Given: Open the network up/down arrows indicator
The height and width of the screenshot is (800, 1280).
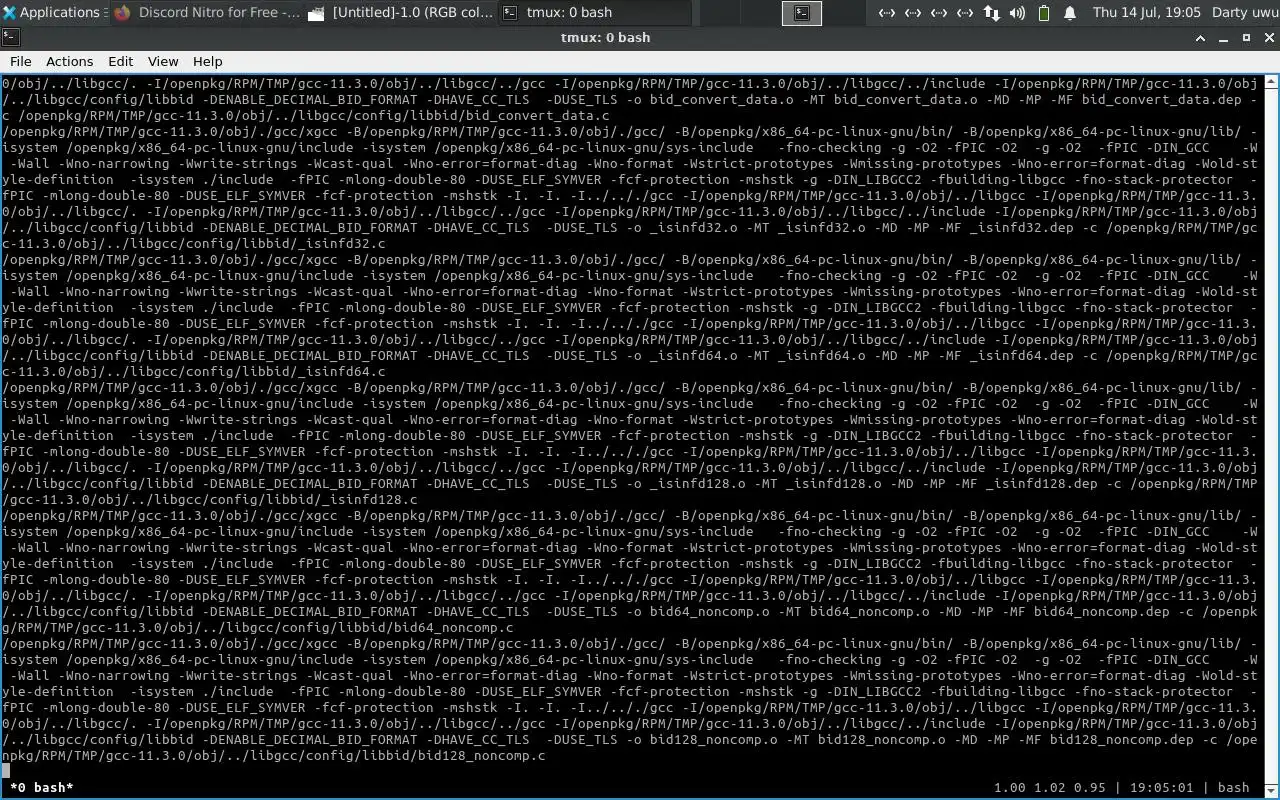Looking at the screenshot, I should (991, 12).
